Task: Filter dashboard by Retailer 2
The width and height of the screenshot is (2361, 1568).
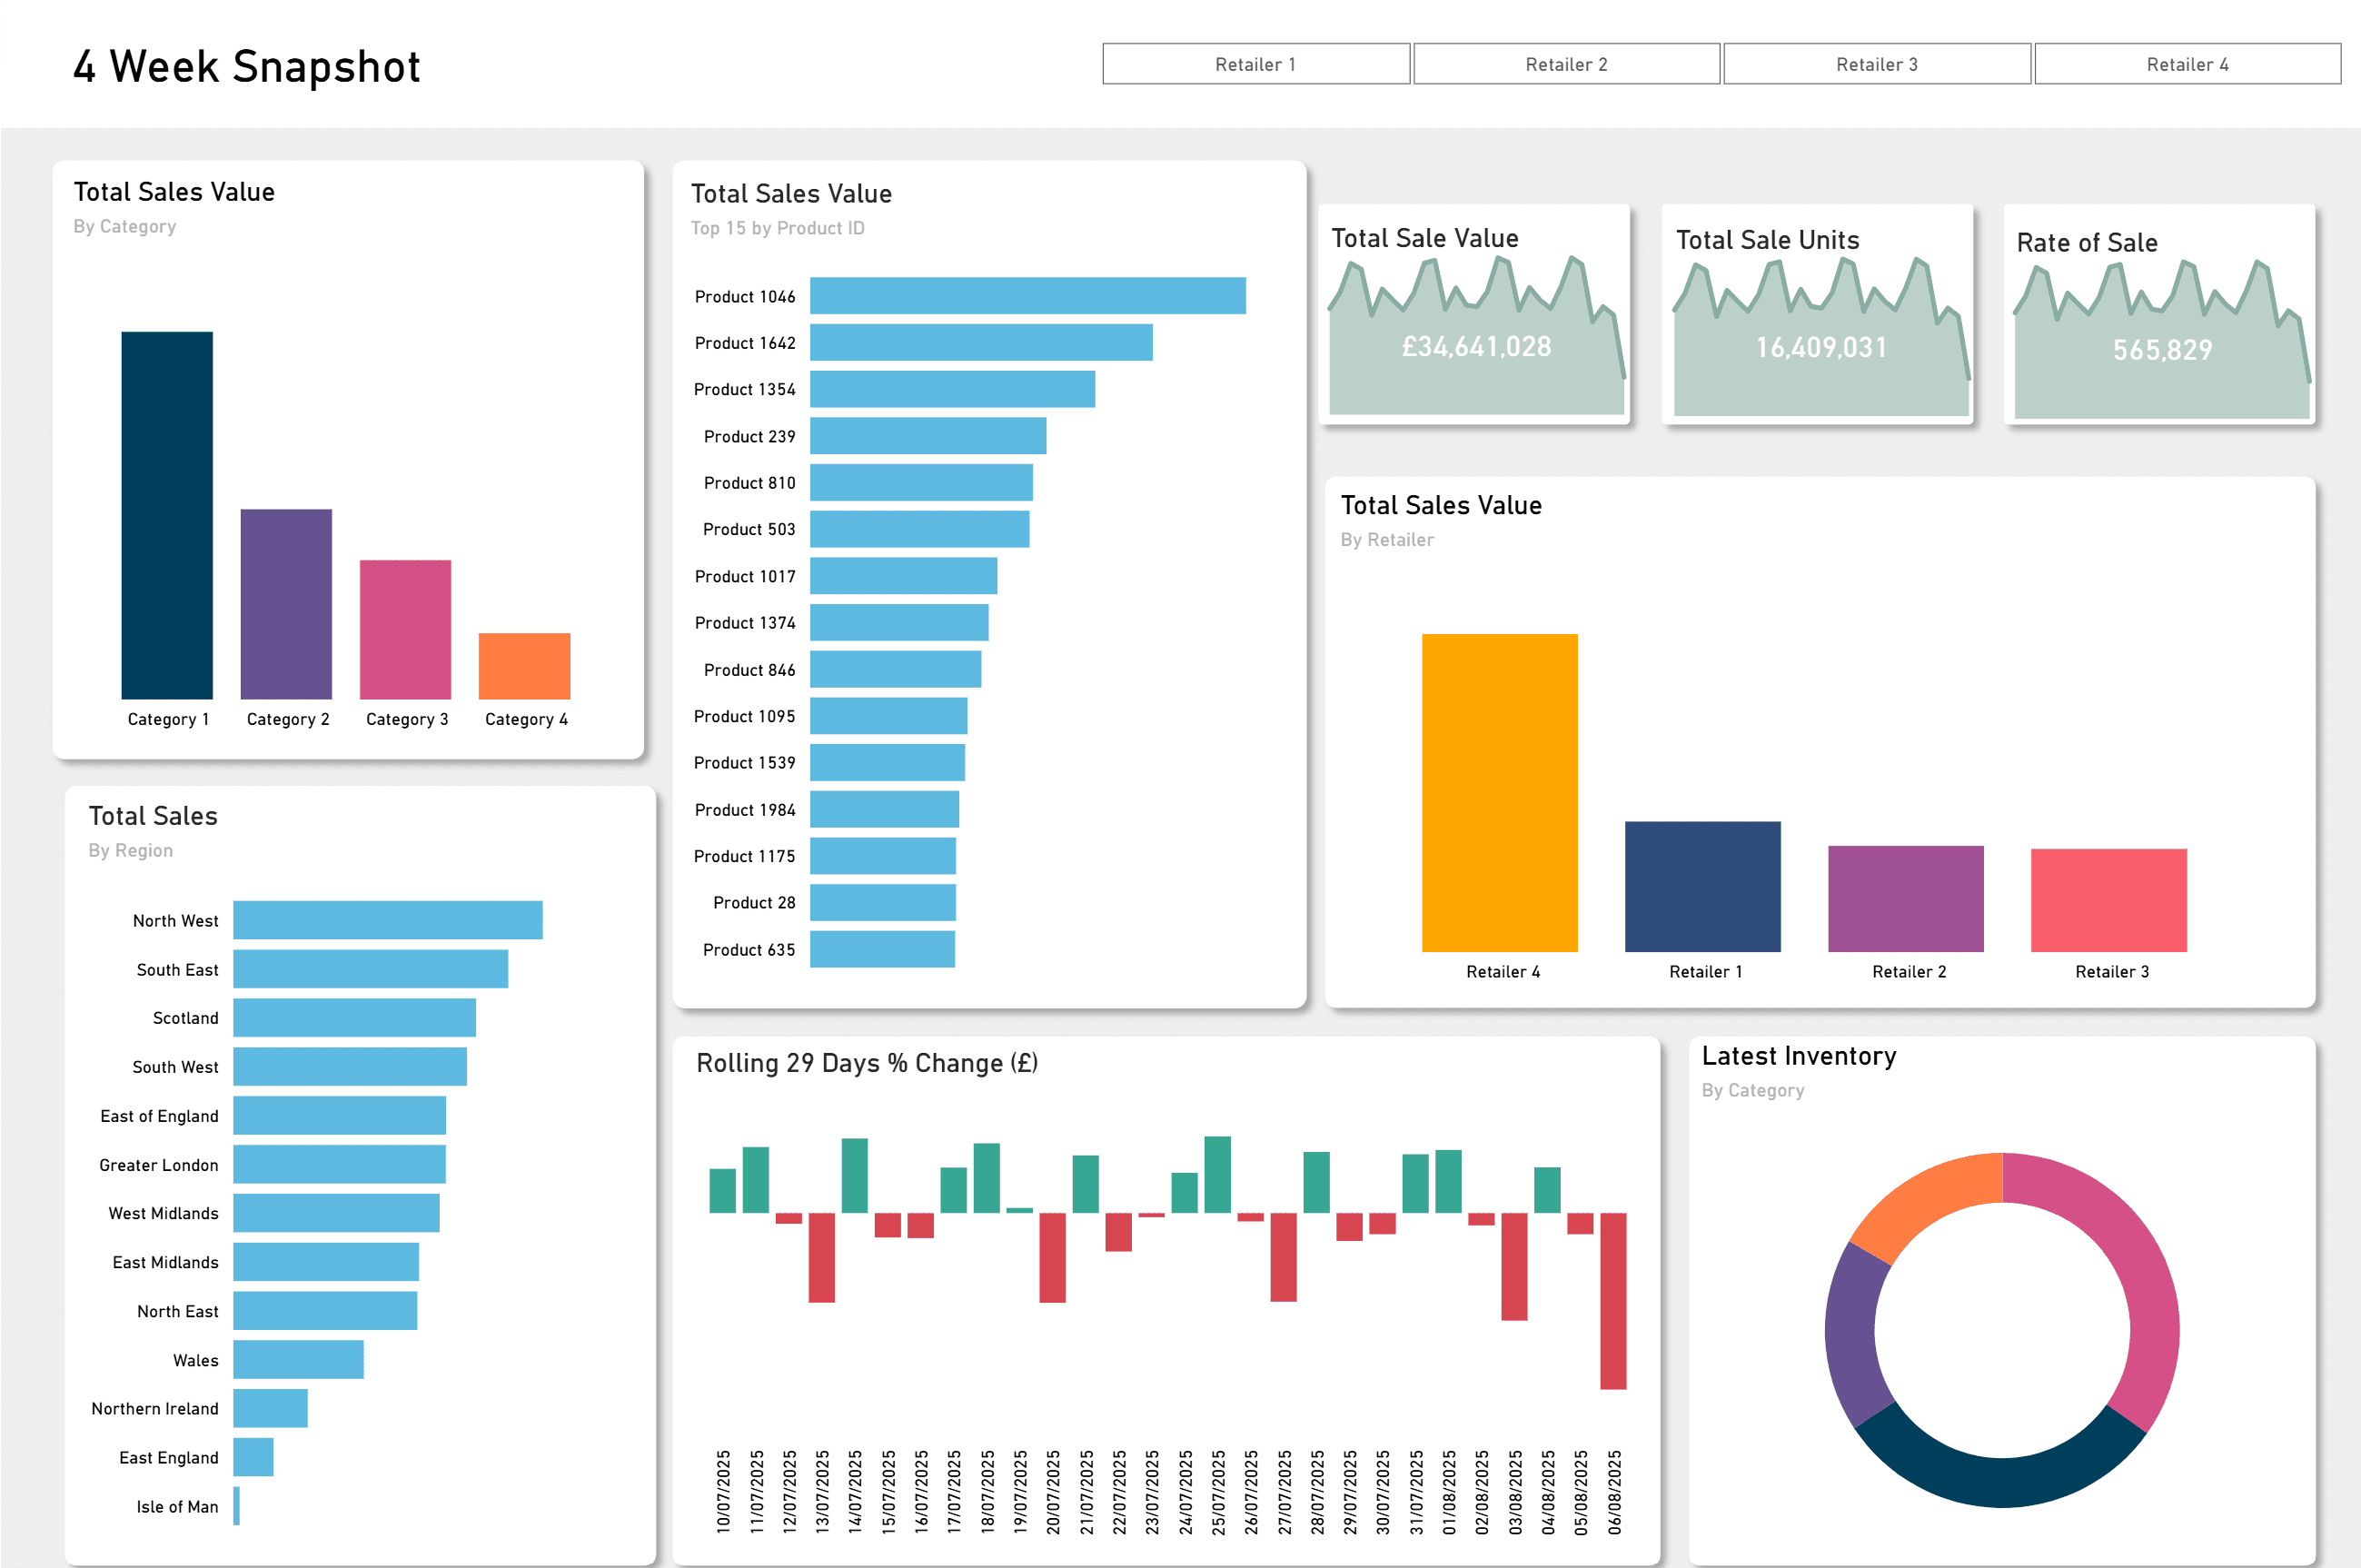Action: pos(1566,64)
